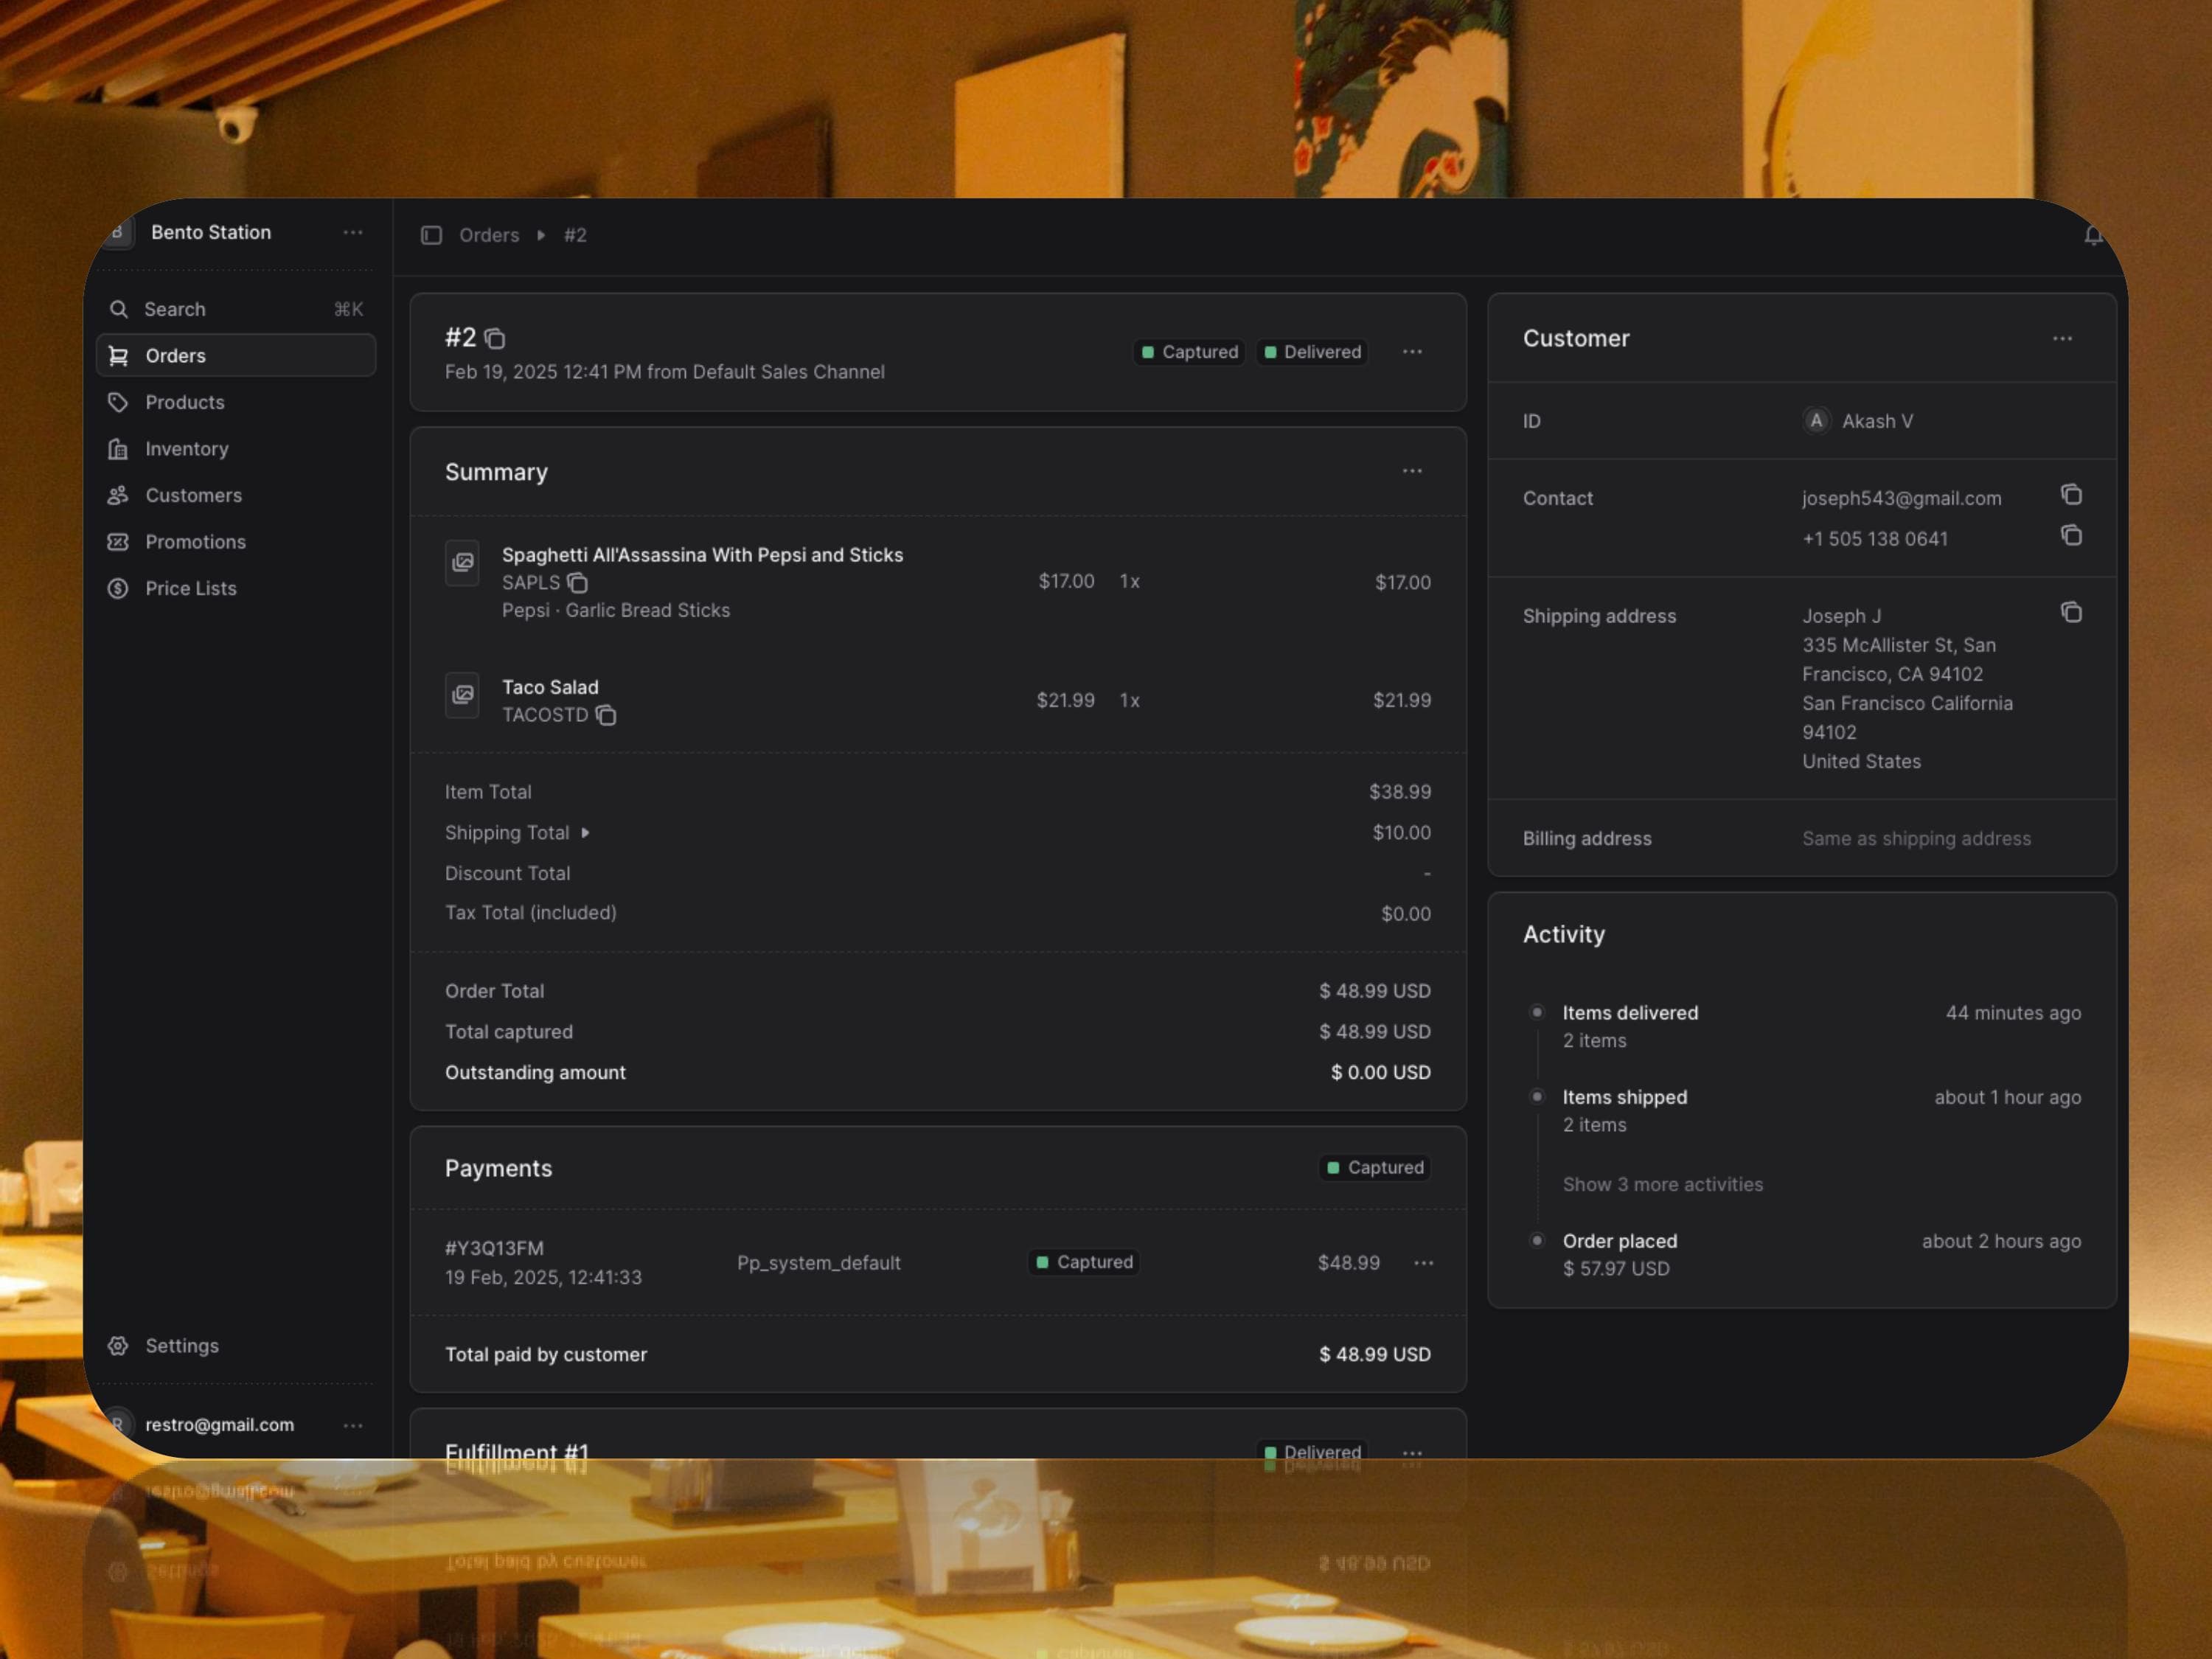Viewport: 2212px width, 1659px height.
Task: Click Orders breadcrumb link
Action: click(489, 235)
